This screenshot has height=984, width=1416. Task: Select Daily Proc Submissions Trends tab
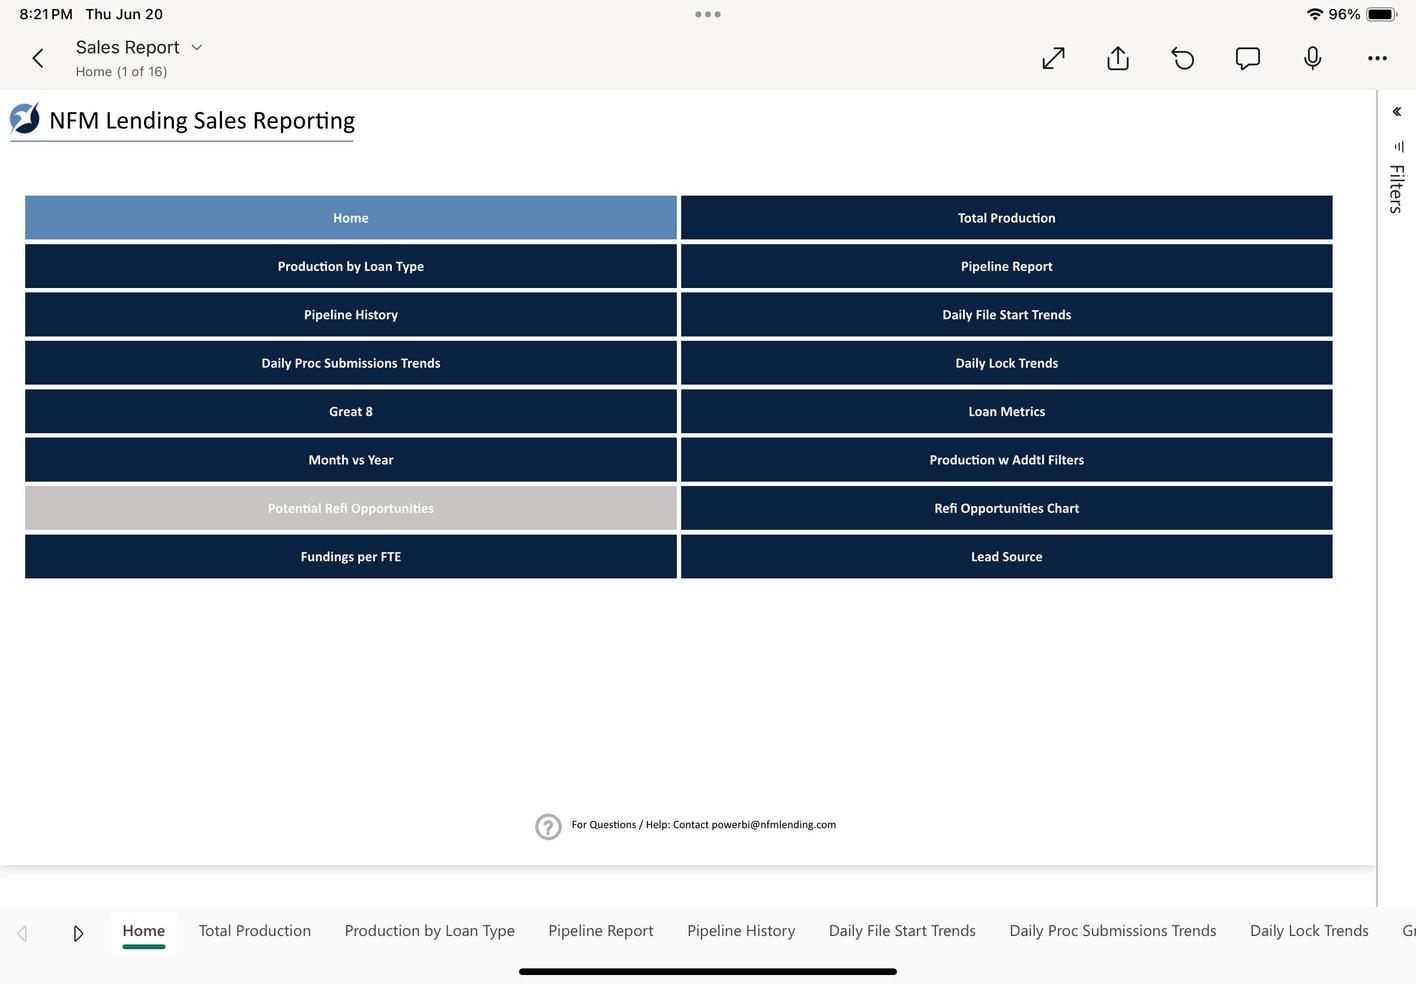[x=1113, y=931]
